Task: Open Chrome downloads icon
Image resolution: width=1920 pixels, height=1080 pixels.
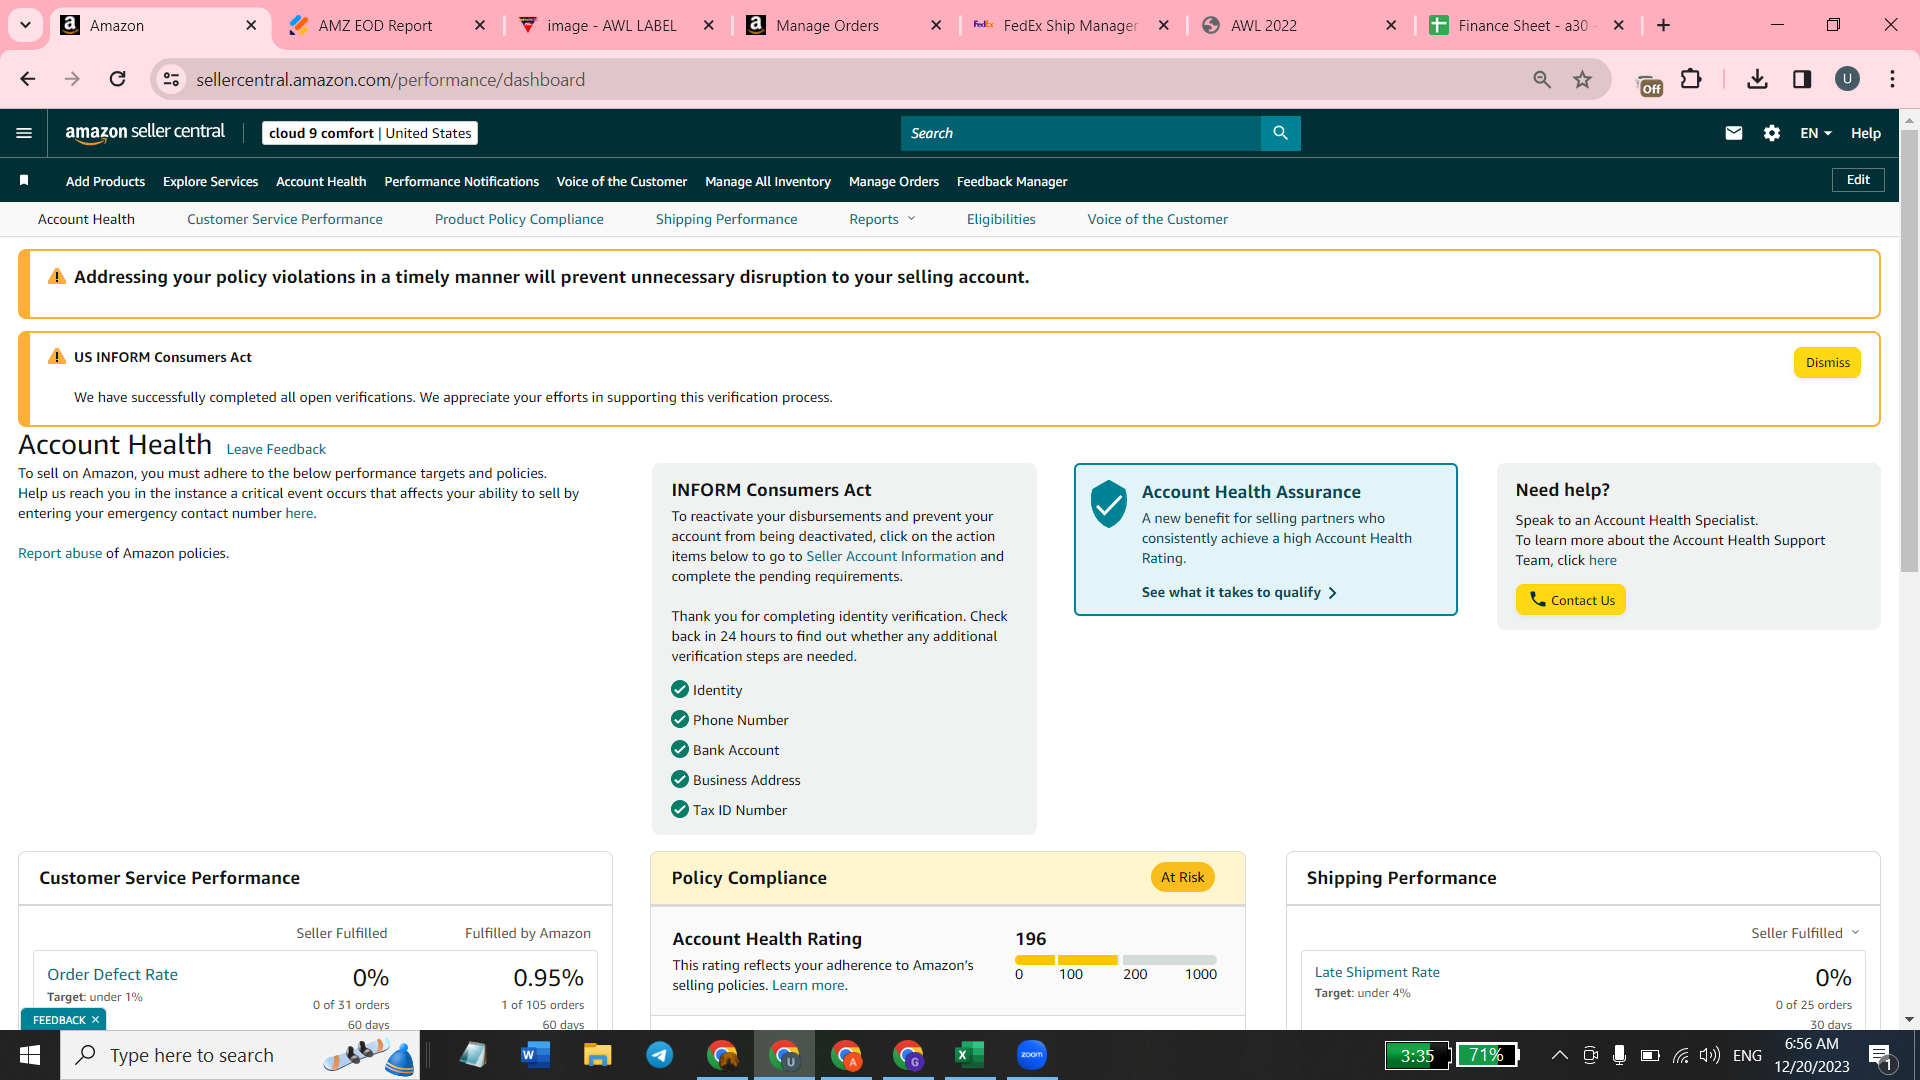Action: click(1757, 79)
